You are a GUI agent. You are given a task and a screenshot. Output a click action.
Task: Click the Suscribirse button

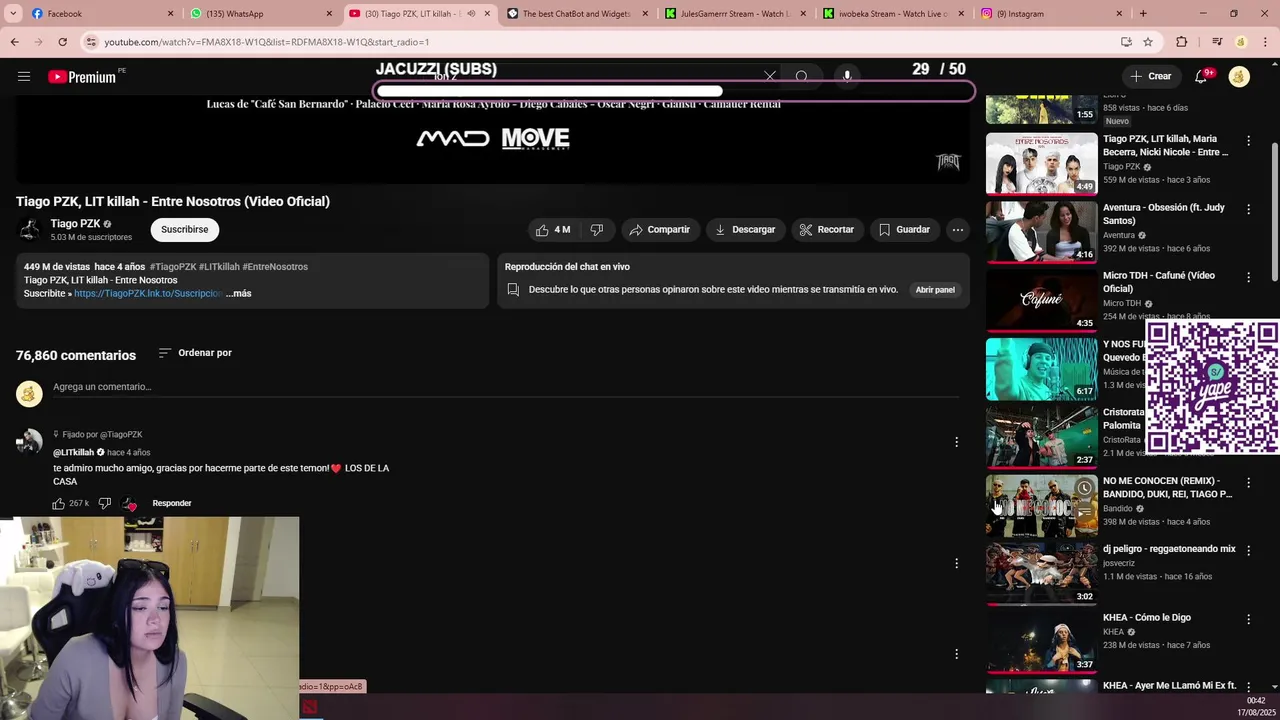point(185,230)
